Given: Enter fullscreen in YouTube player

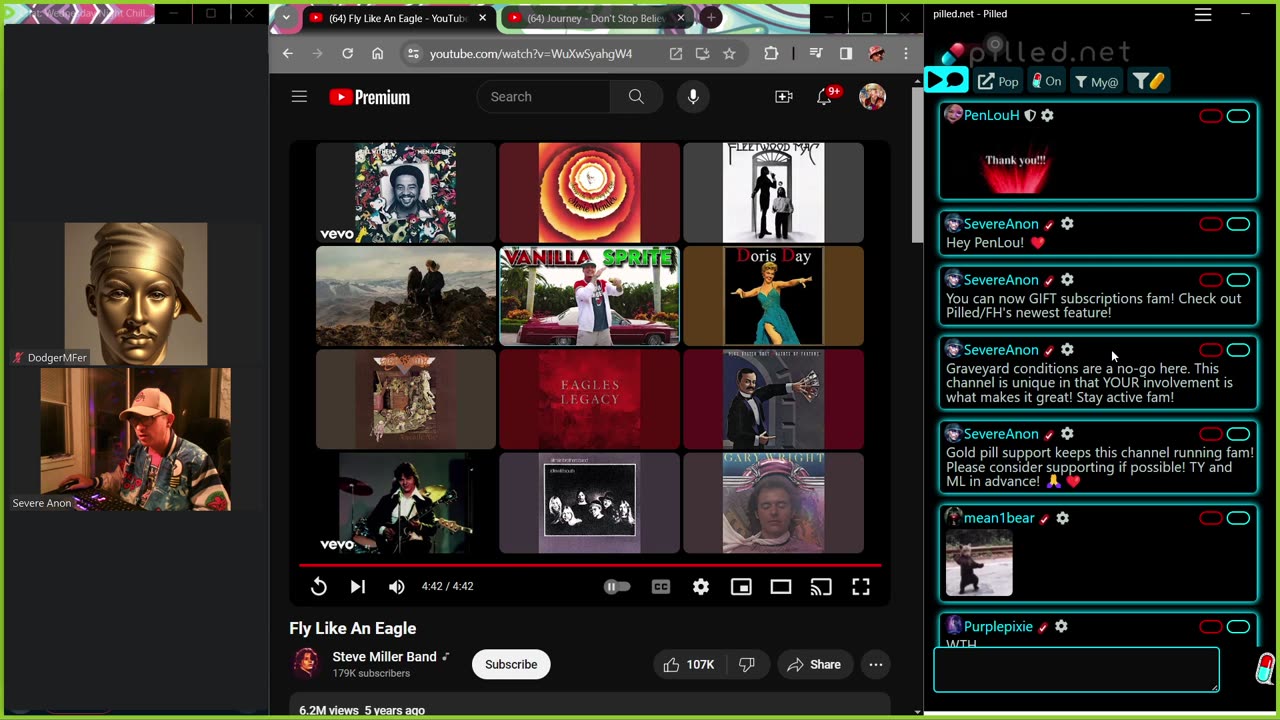Looking at the screenshot, I should [861, 587].
